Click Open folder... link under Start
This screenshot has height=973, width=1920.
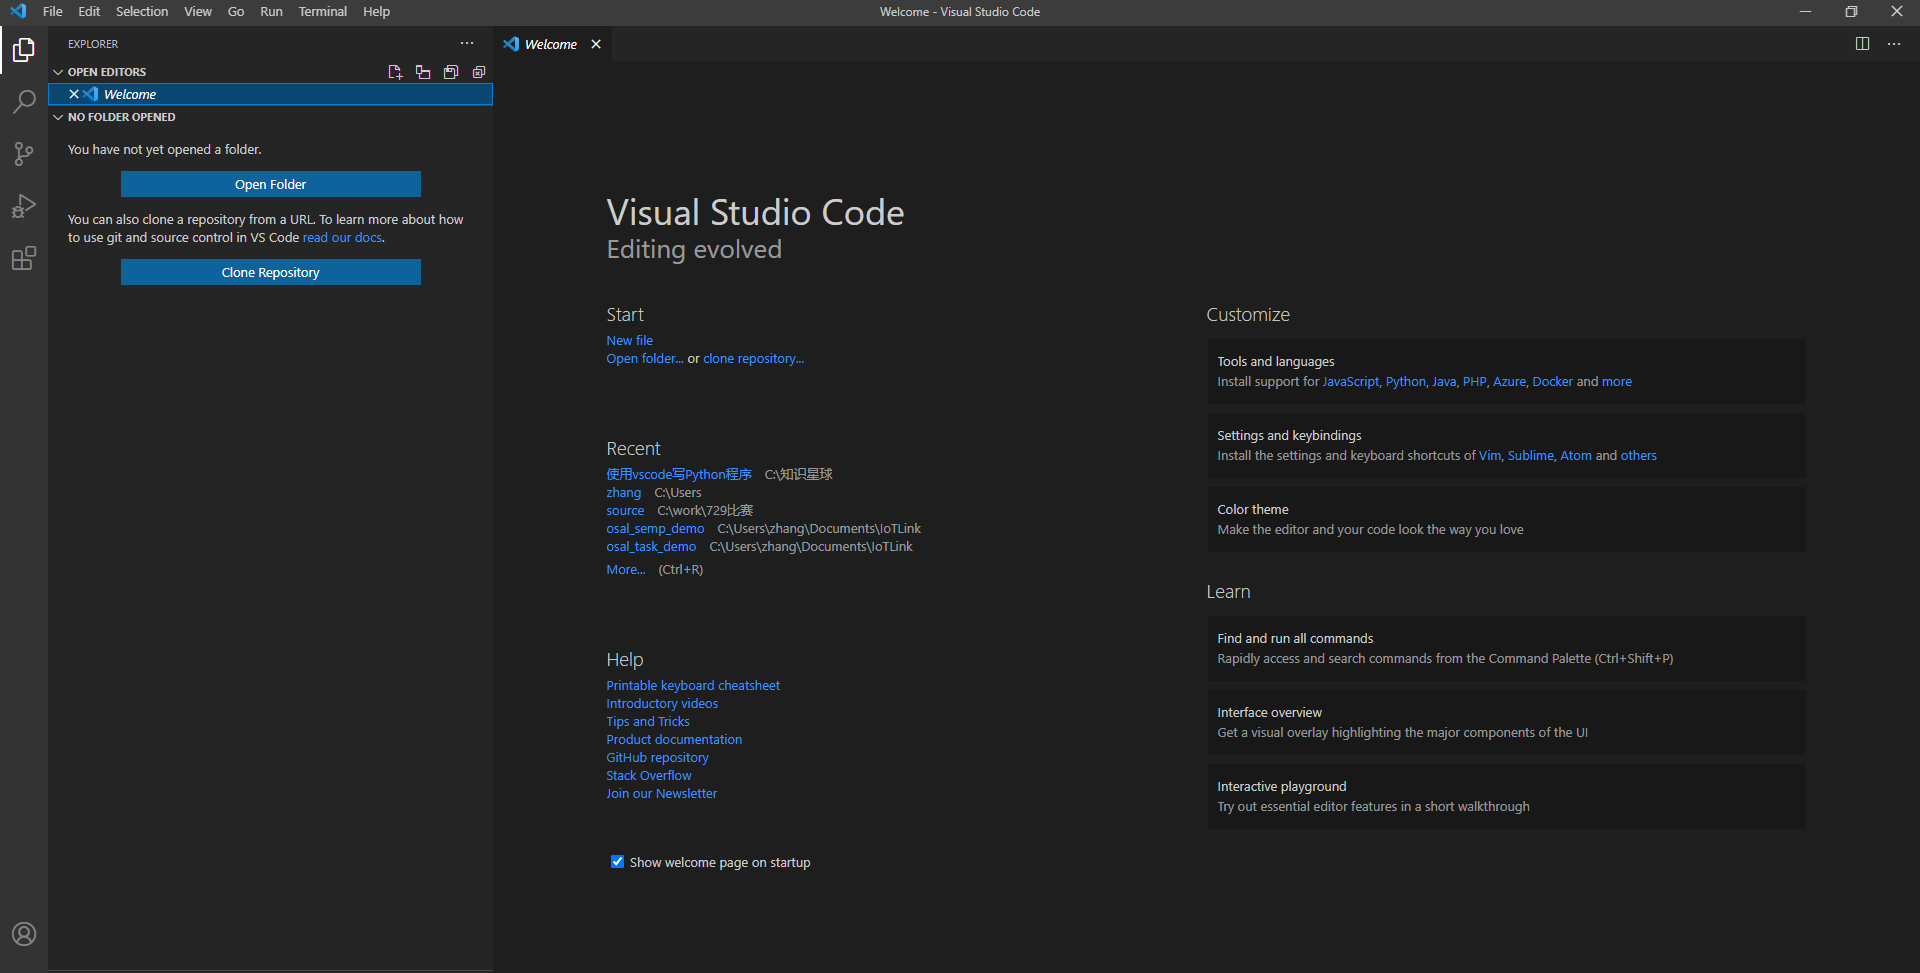coord(645,358)
